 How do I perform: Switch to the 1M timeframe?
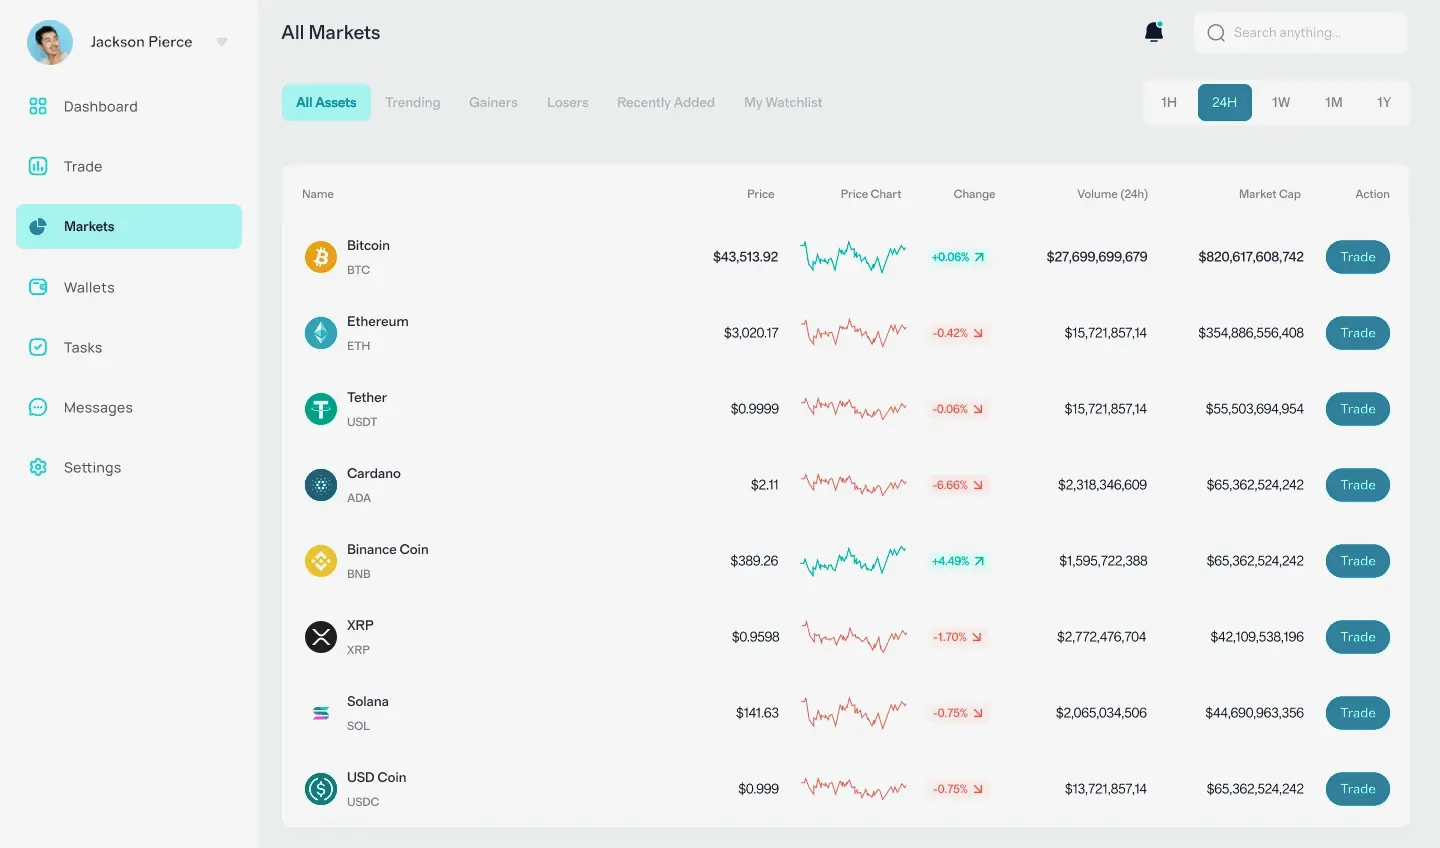pos(1334,102)
